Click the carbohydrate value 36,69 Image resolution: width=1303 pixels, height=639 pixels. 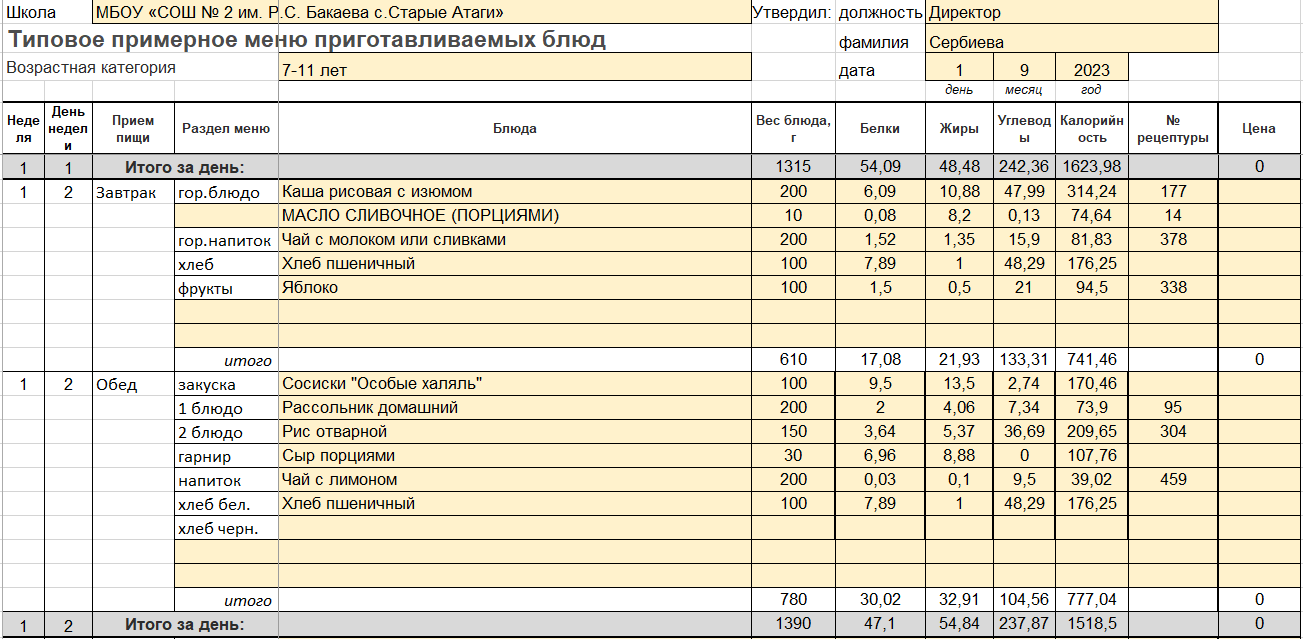[1024, 432]
